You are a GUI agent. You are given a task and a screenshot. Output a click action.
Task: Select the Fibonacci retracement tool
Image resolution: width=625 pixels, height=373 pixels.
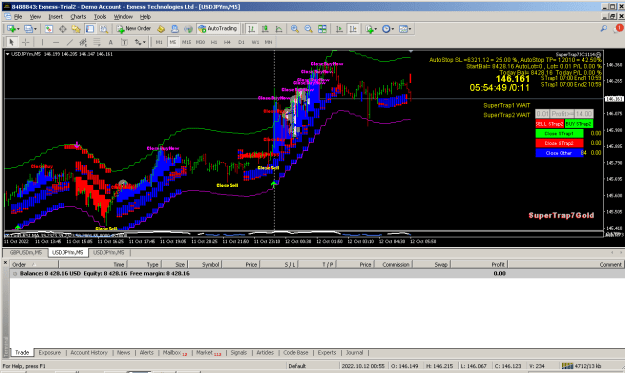[97, 42]
